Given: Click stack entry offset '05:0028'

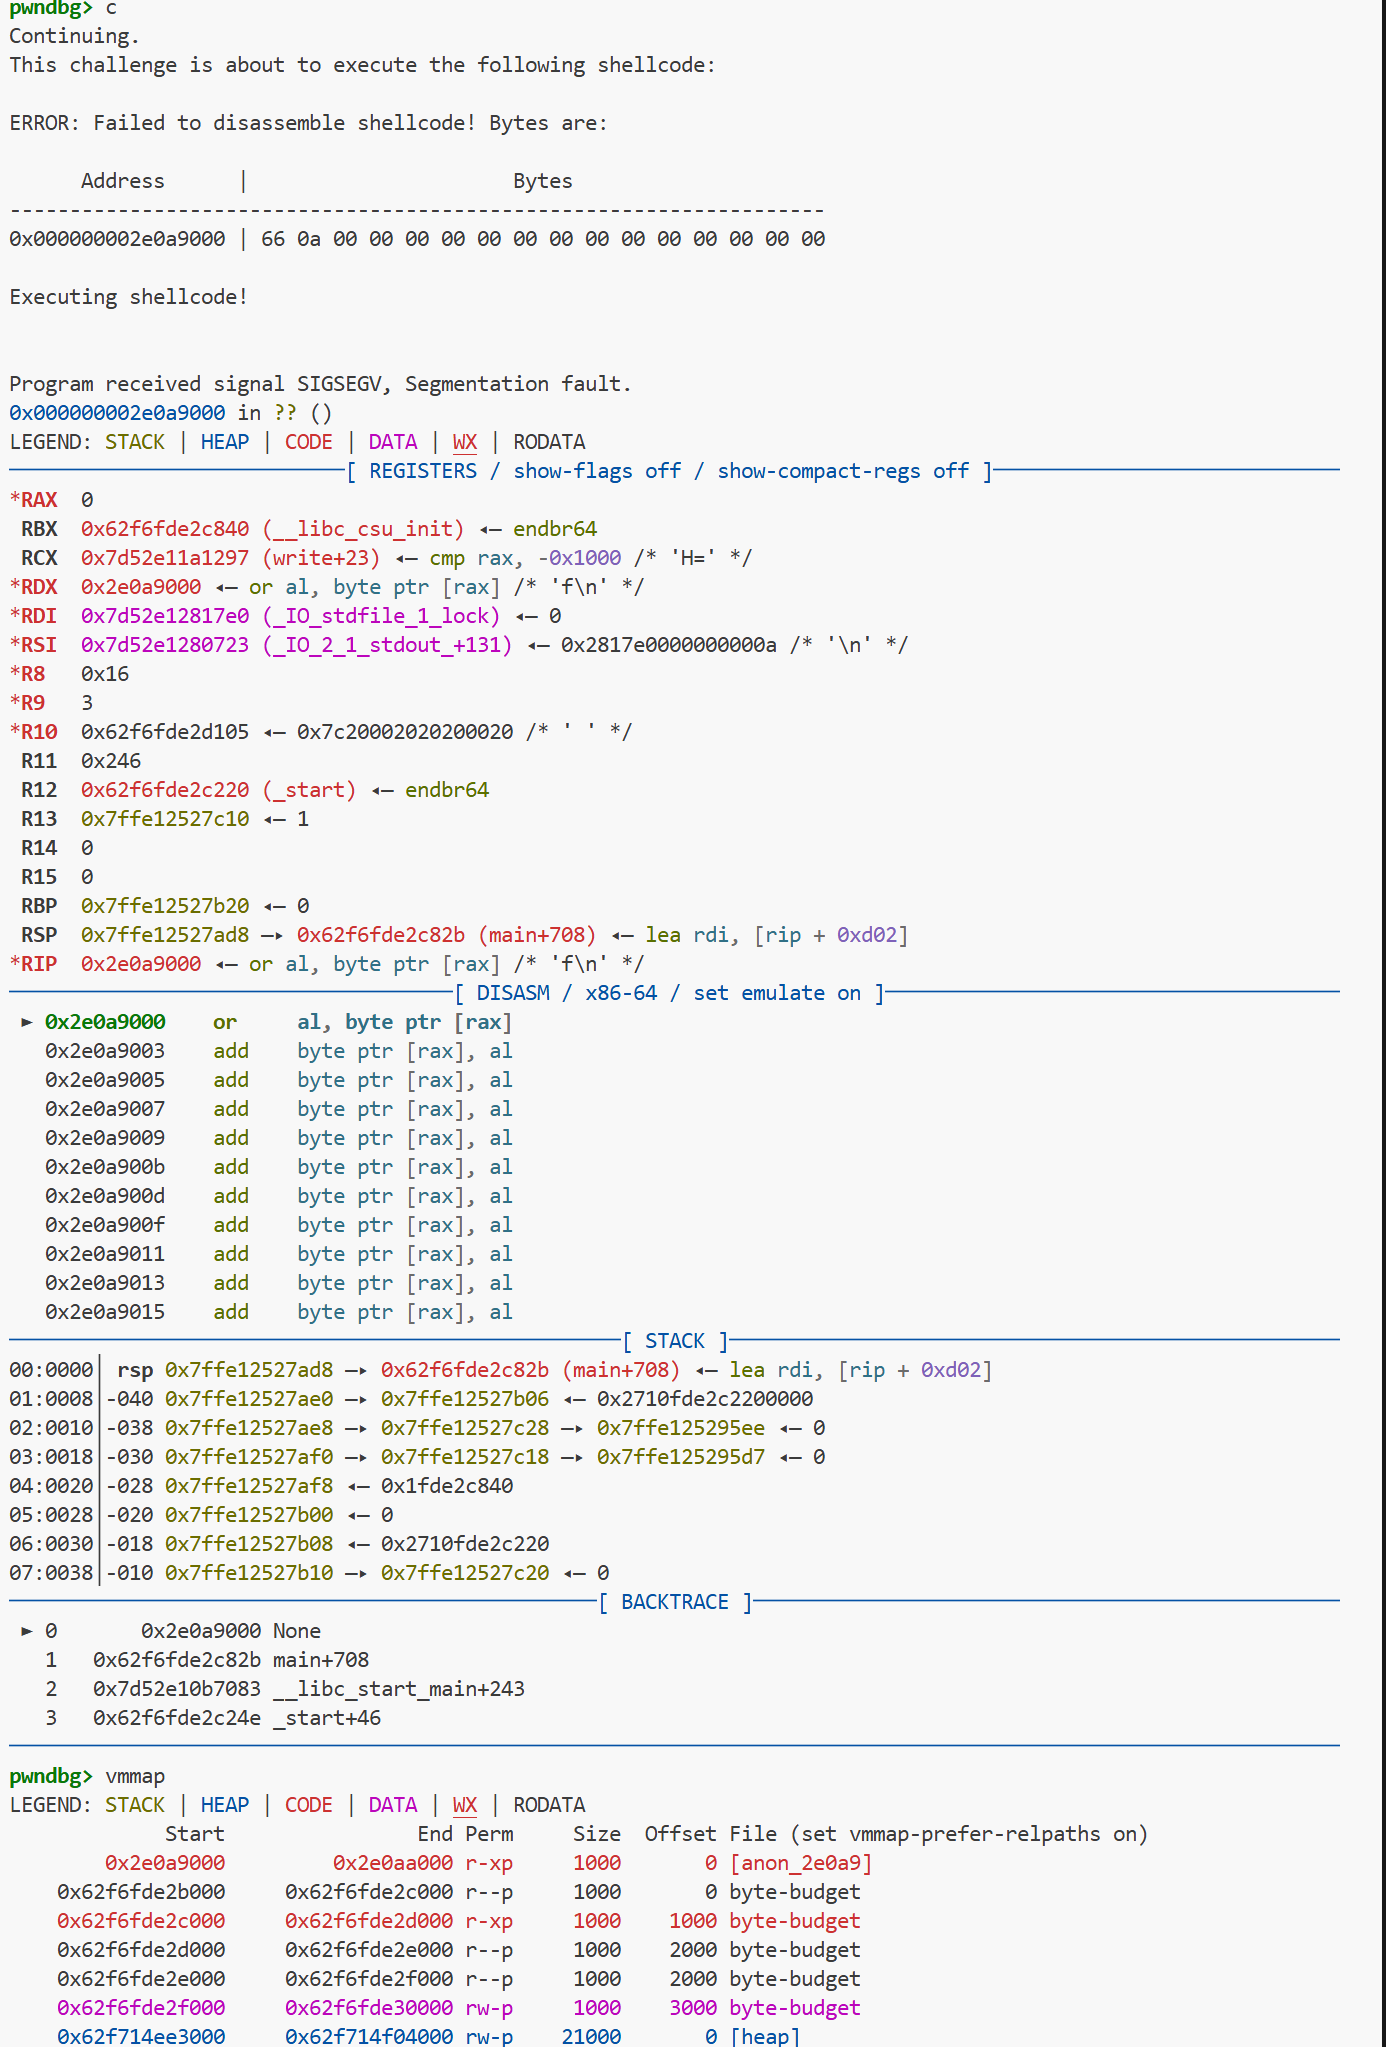Looking at the screenshot, I should point(51,1515).
